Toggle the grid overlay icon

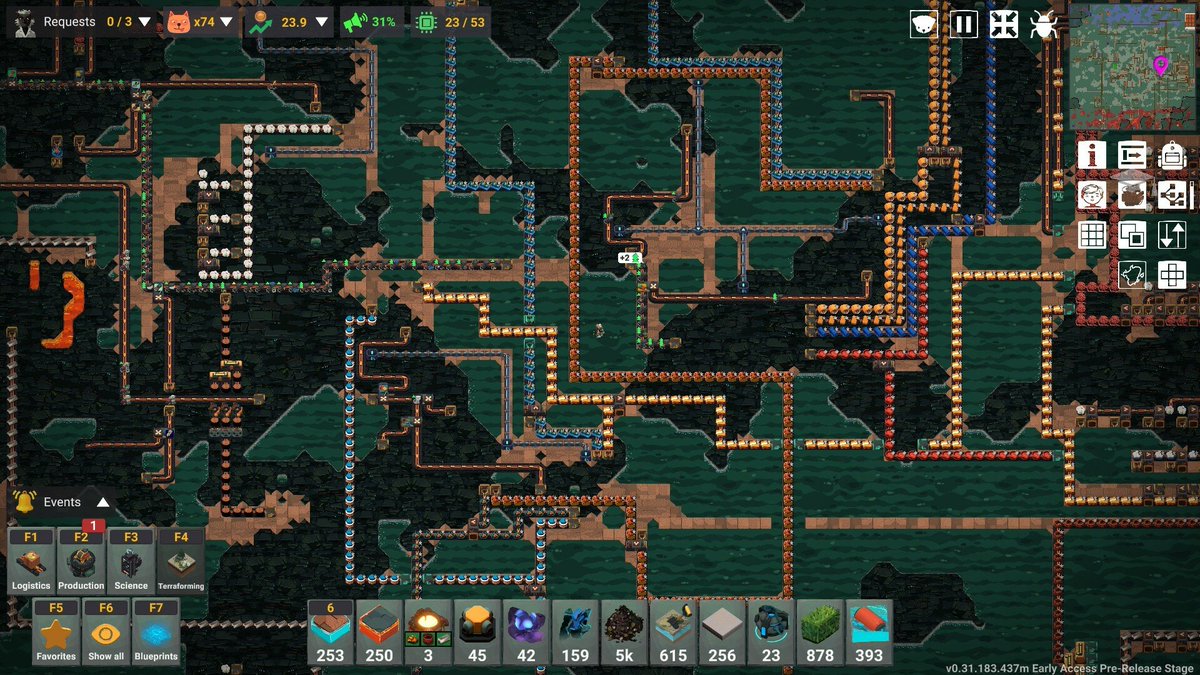pos(1092,235)
